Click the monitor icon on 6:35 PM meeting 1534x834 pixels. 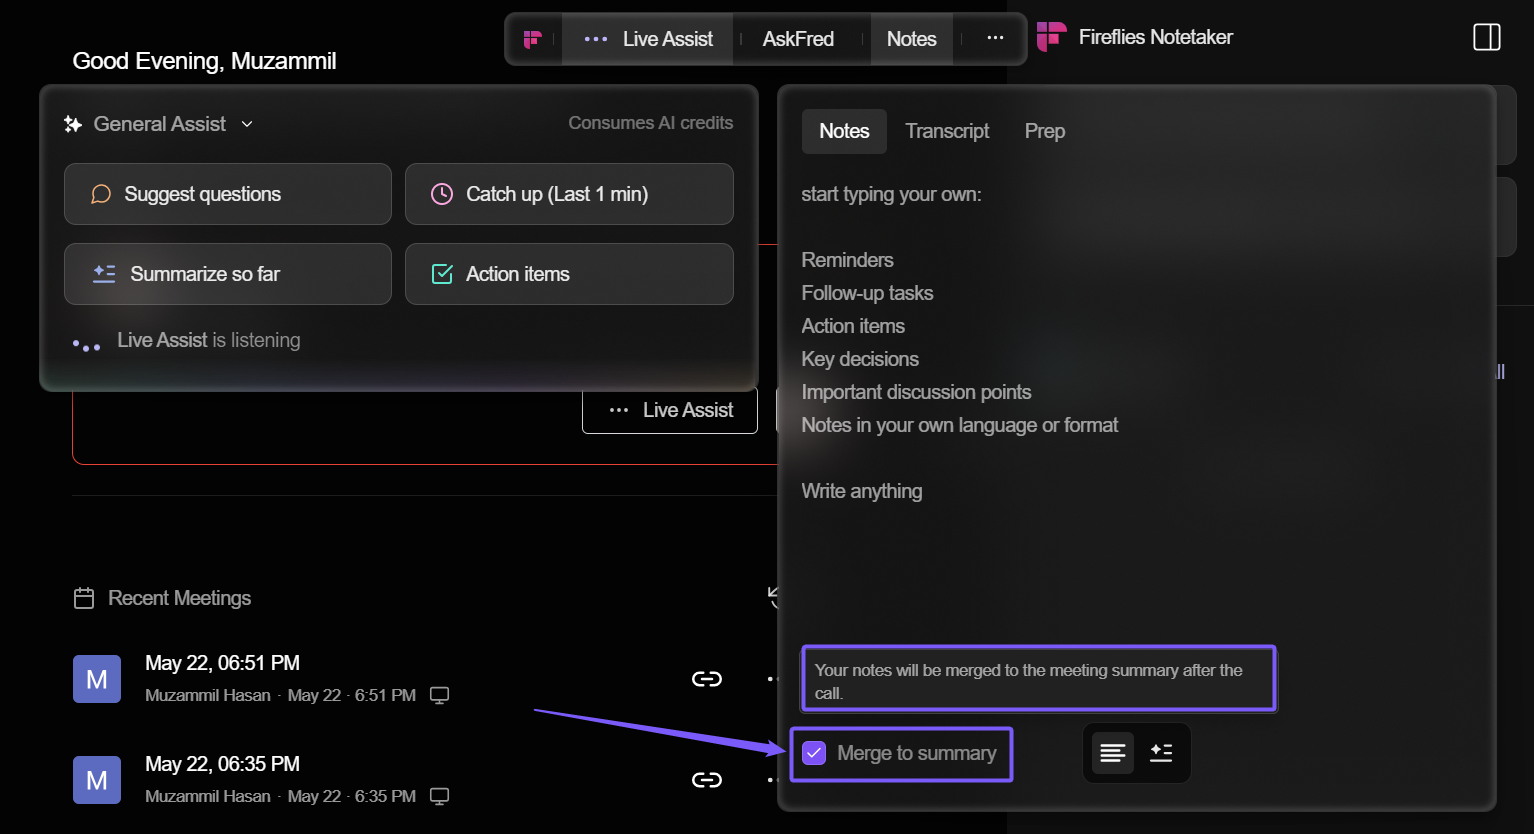(439, 796)
